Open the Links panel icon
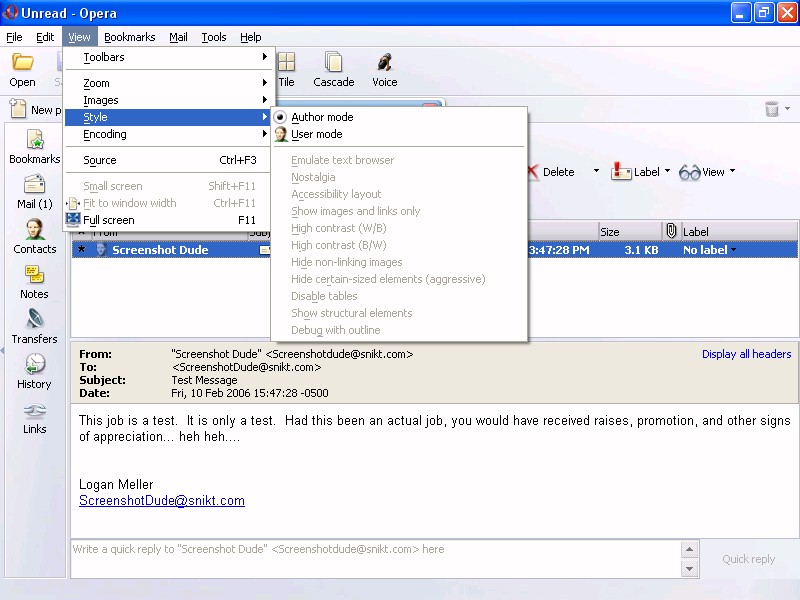 pyautogui.click(x=34, y=416)
